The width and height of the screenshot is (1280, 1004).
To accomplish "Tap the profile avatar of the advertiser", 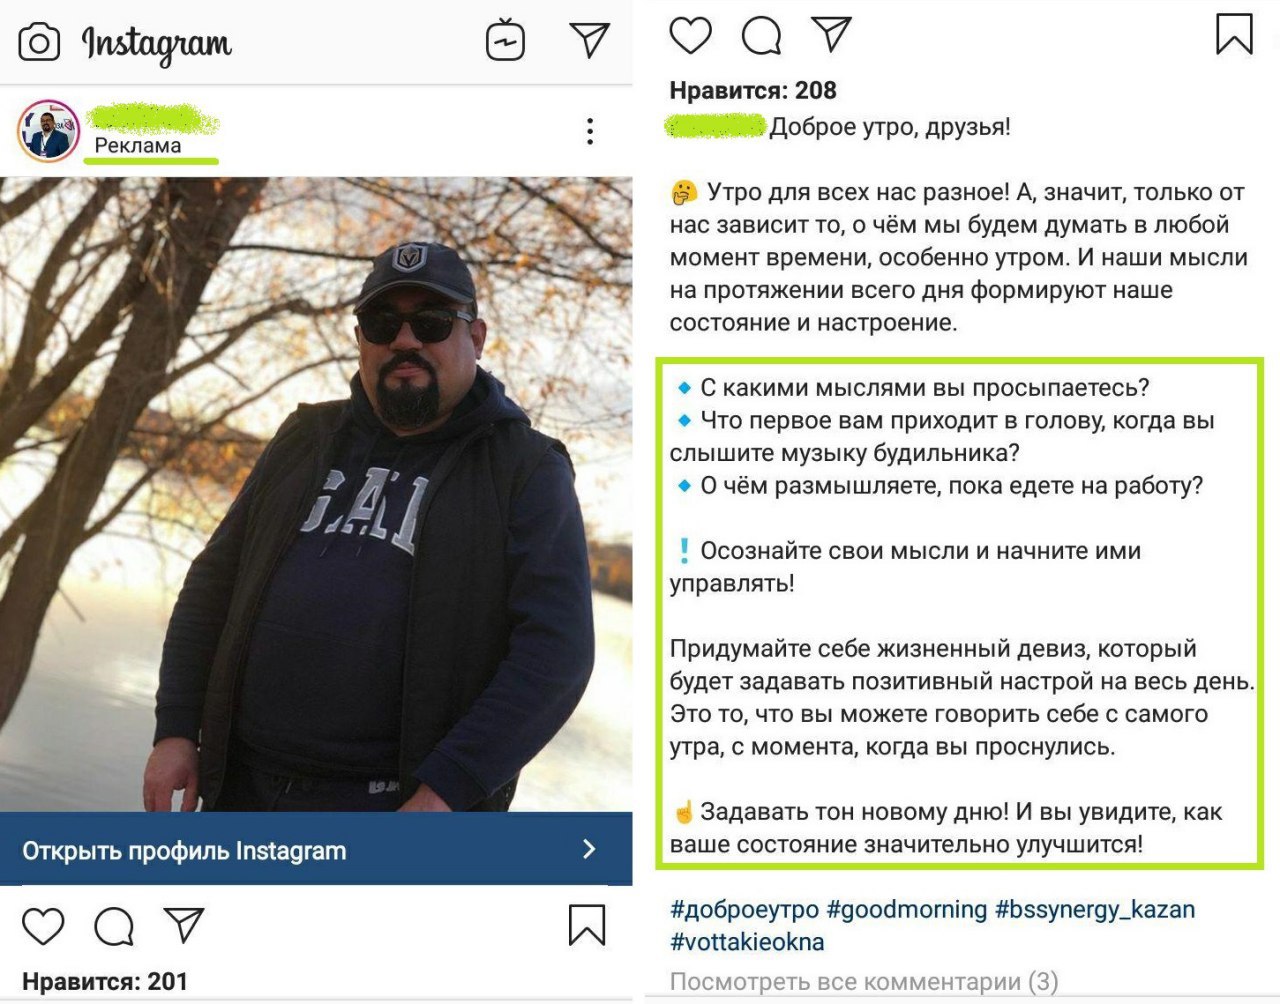I will click(48, 131).
